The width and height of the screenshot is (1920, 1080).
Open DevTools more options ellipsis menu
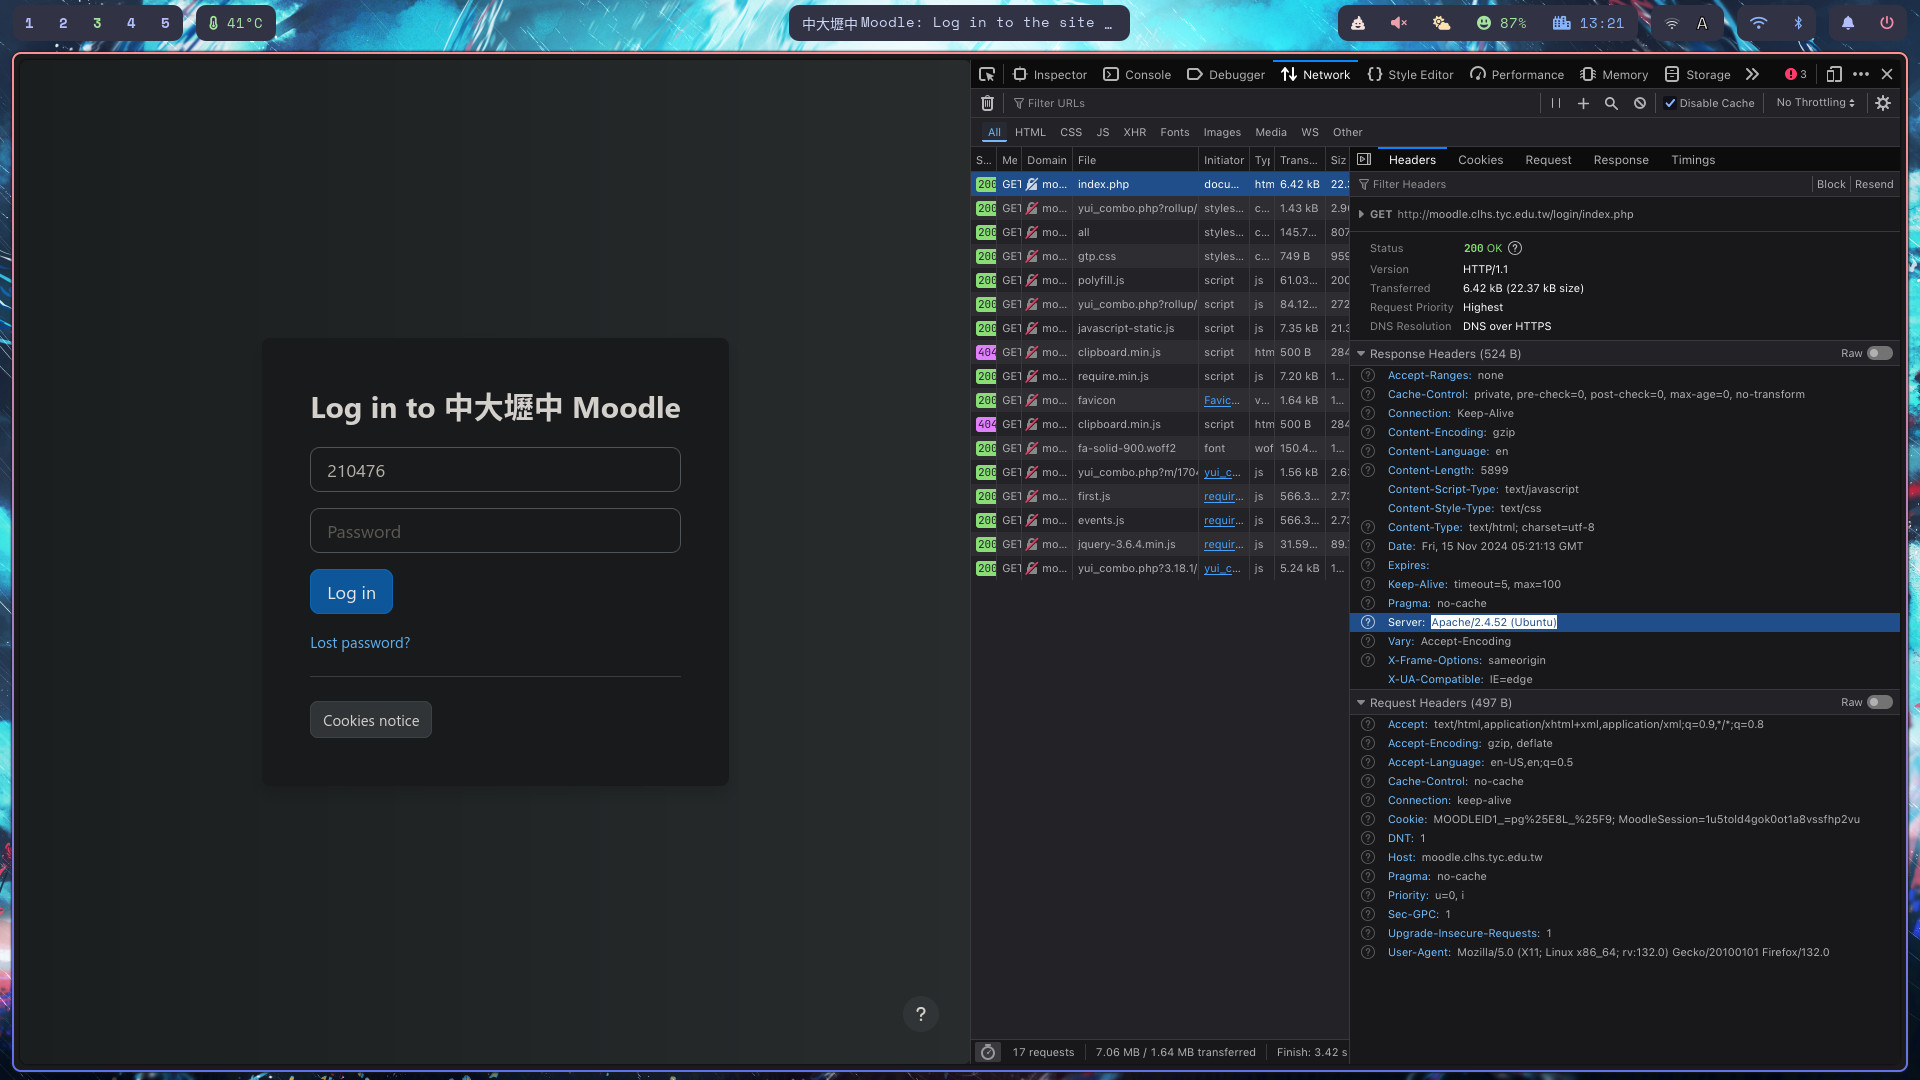coord(1861,74)
